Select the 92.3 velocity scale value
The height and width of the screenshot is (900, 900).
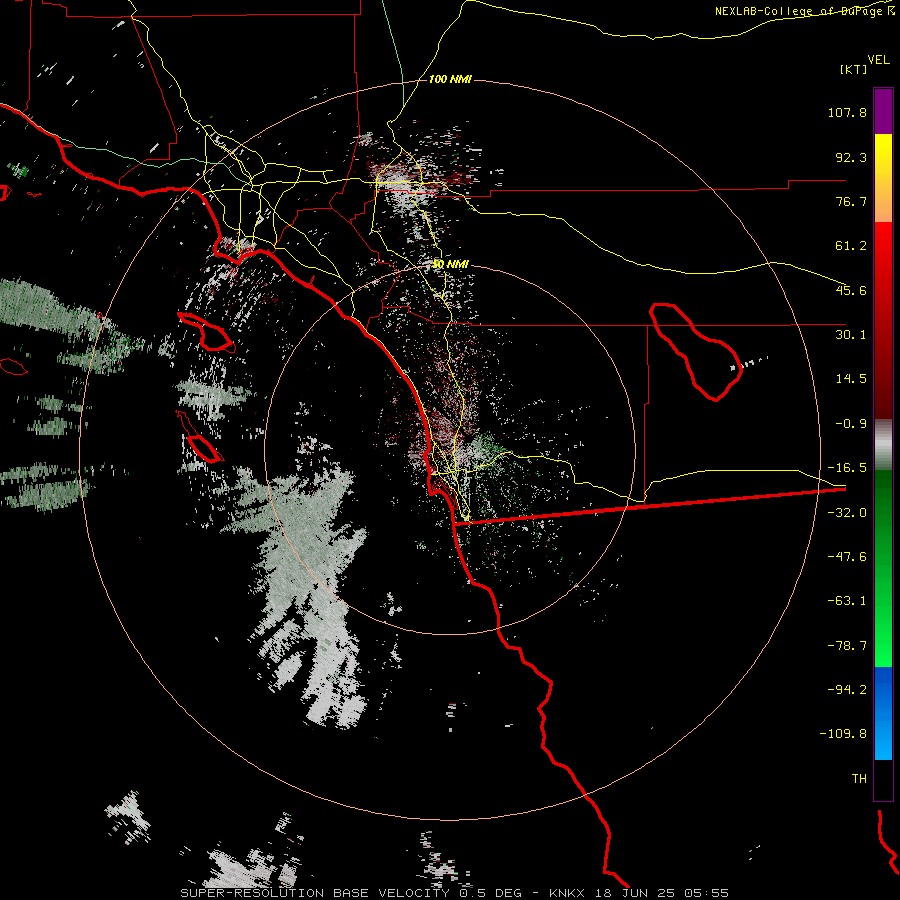pos(851,157)
